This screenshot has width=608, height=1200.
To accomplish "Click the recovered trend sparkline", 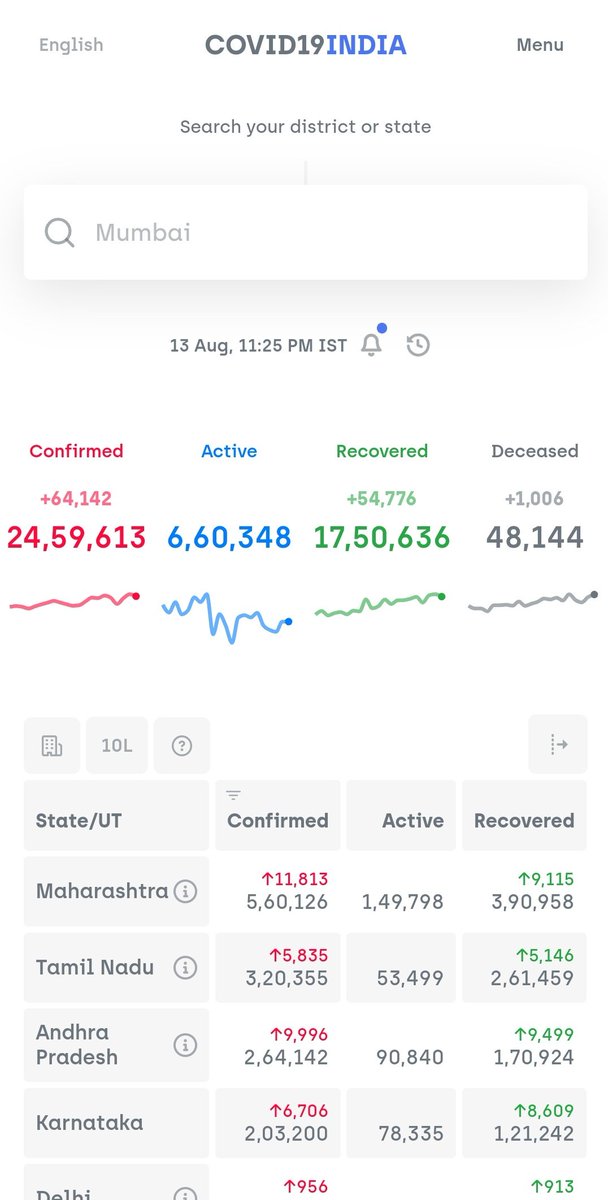I will click(x=380, y=604).
